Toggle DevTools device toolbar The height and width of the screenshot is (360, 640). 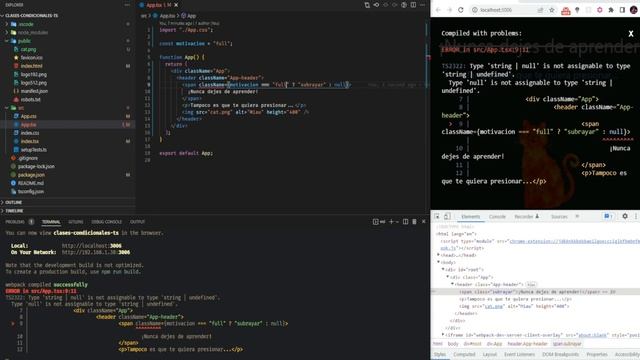coord(447,216)
